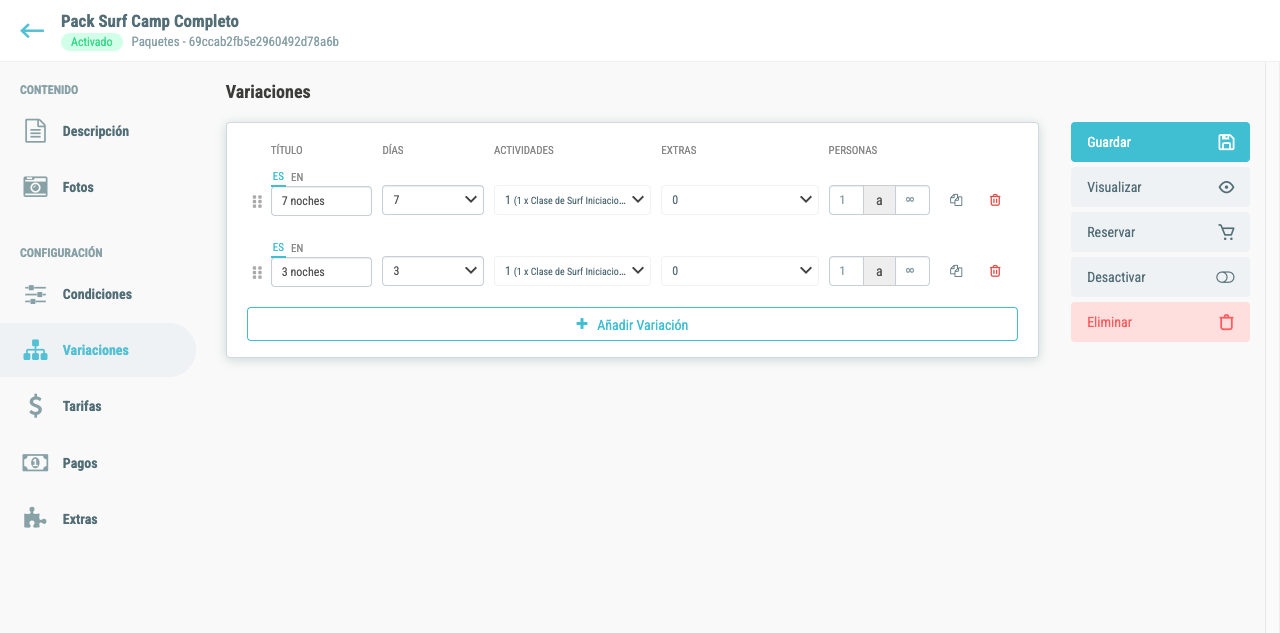Open the Extras sidebar section
1280x633 pixels.
[80, 519]
